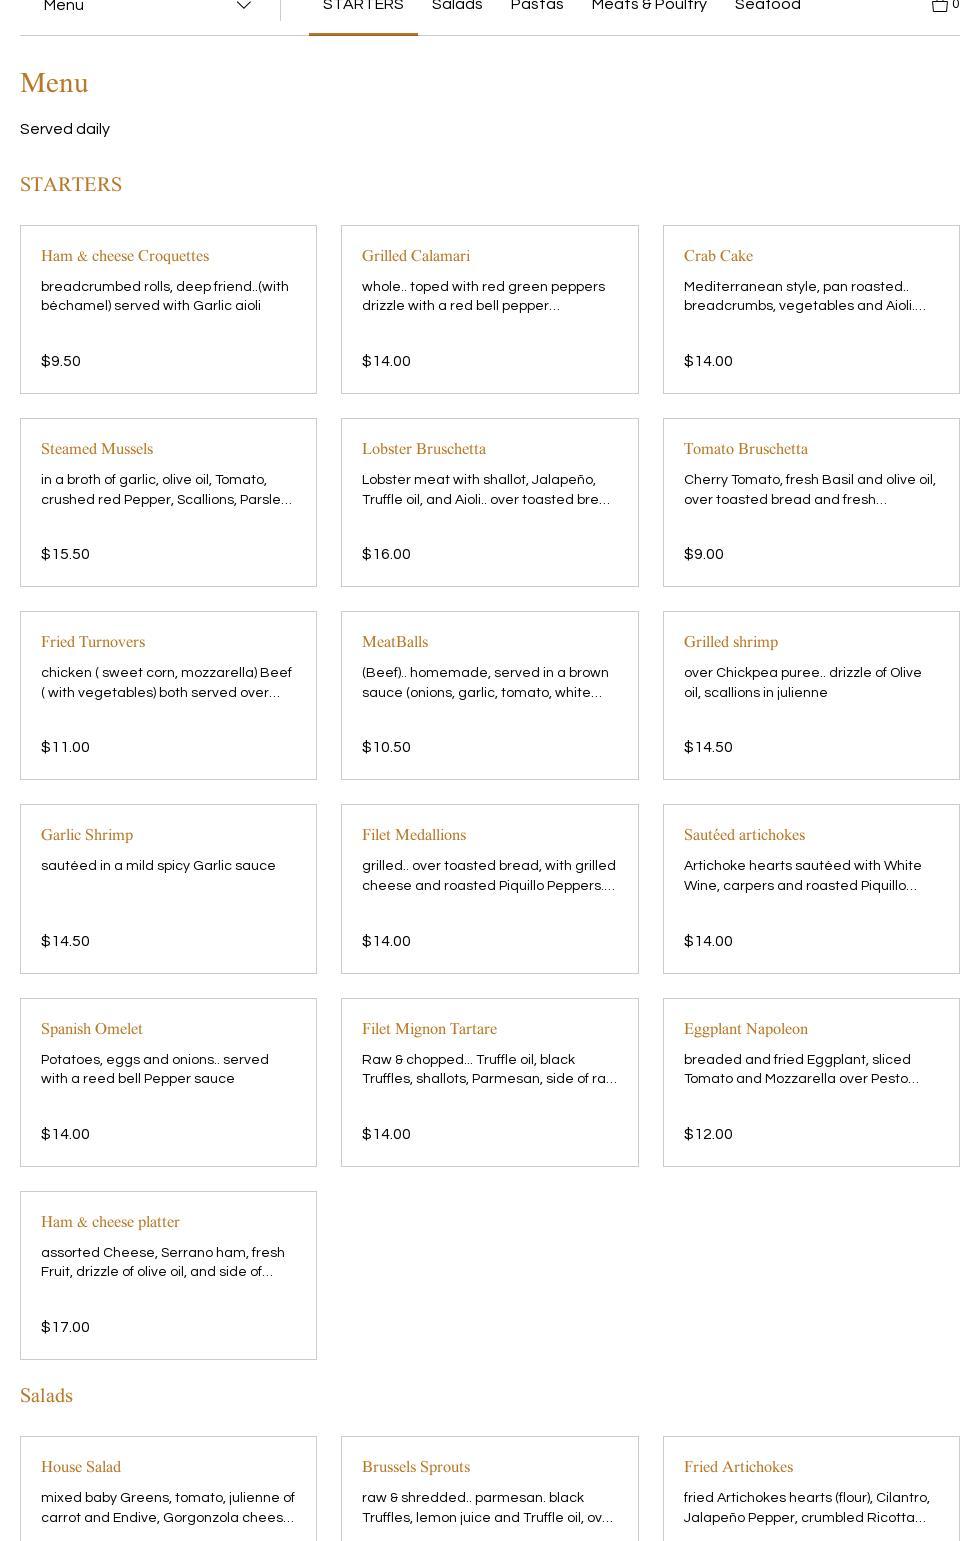965x1541 pixels.
Task: Expand the Menu dropdown chevron
Action: click(x=243, y=6)
